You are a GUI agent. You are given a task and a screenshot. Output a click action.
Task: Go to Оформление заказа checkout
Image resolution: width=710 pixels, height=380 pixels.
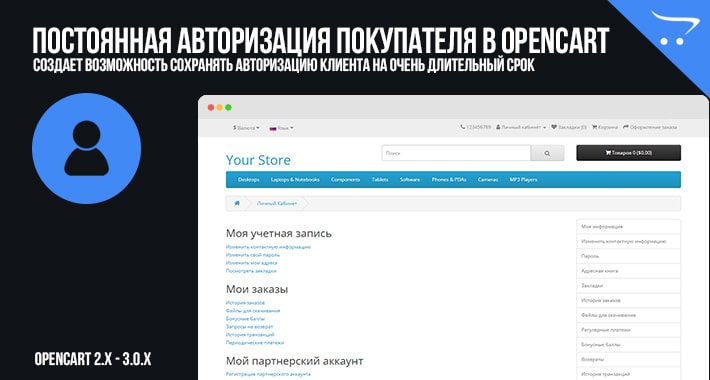click(x=650, y=127)
